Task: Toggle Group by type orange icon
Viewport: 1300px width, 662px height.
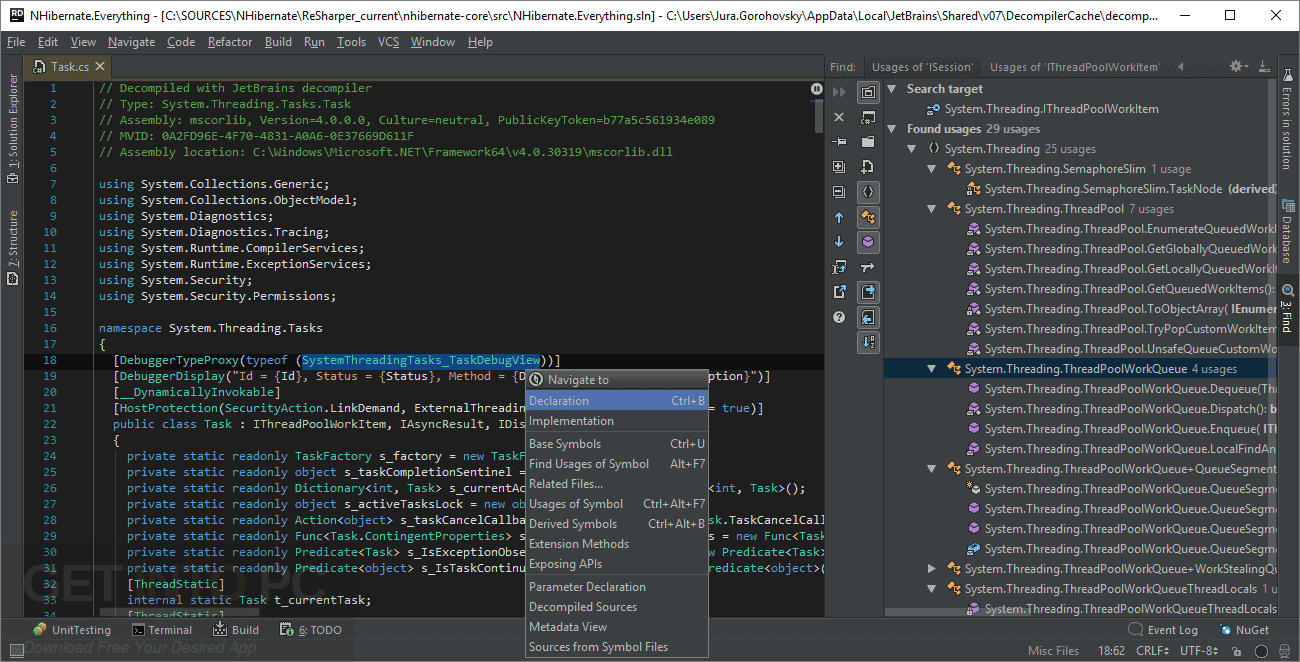Action: tap(868, 217)
